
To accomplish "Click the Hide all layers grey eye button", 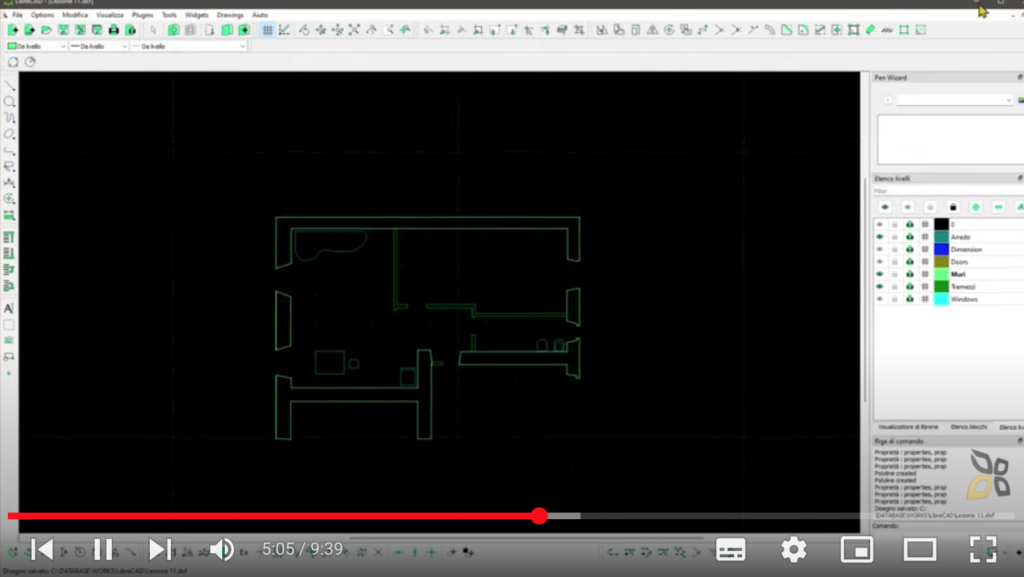I will click(x=908, y=207).
